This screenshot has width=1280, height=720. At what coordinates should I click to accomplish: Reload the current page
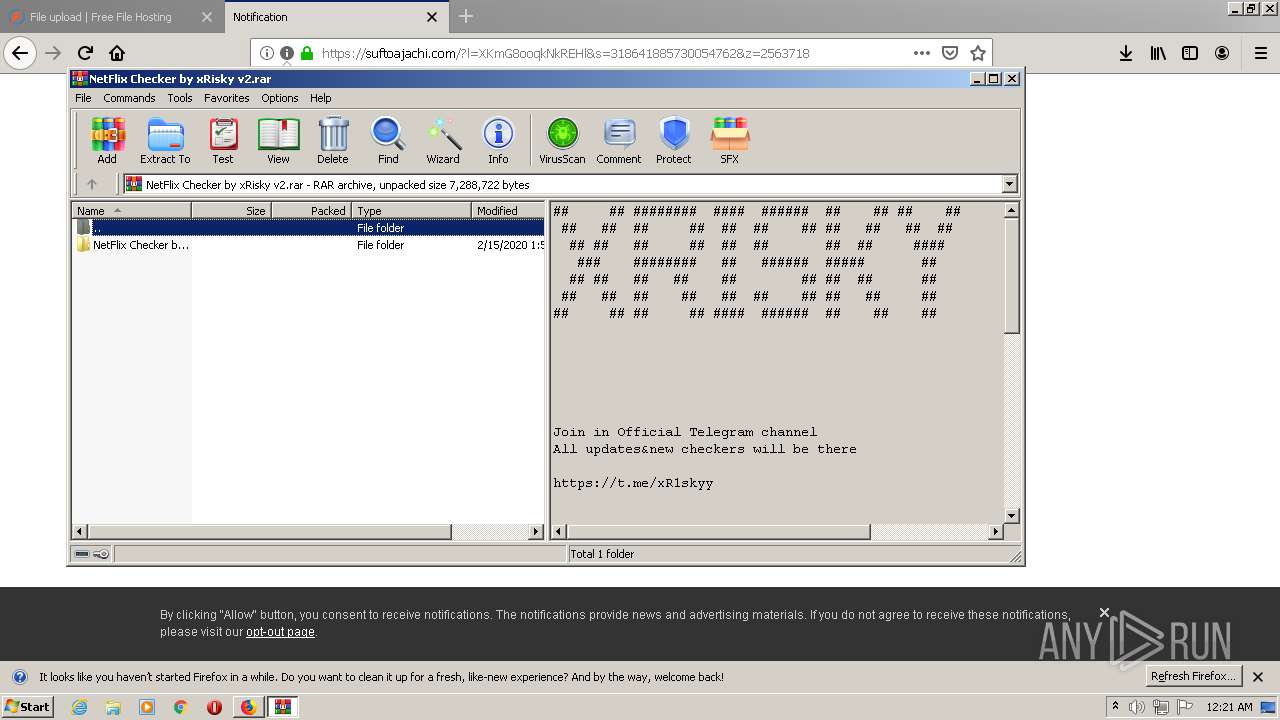click(x=85, y=53)
